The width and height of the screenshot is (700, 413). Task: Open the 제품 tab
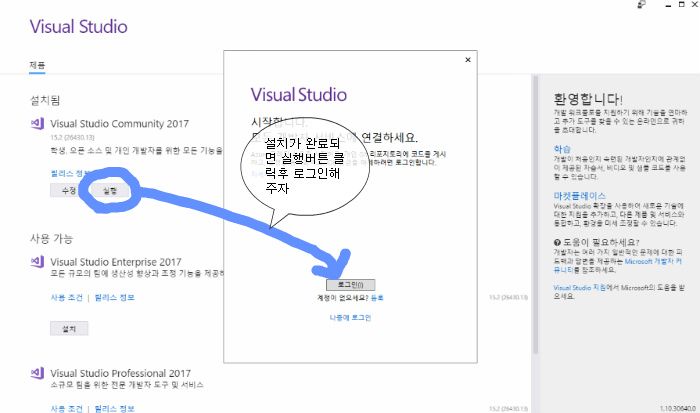click(x=37, y=65)
